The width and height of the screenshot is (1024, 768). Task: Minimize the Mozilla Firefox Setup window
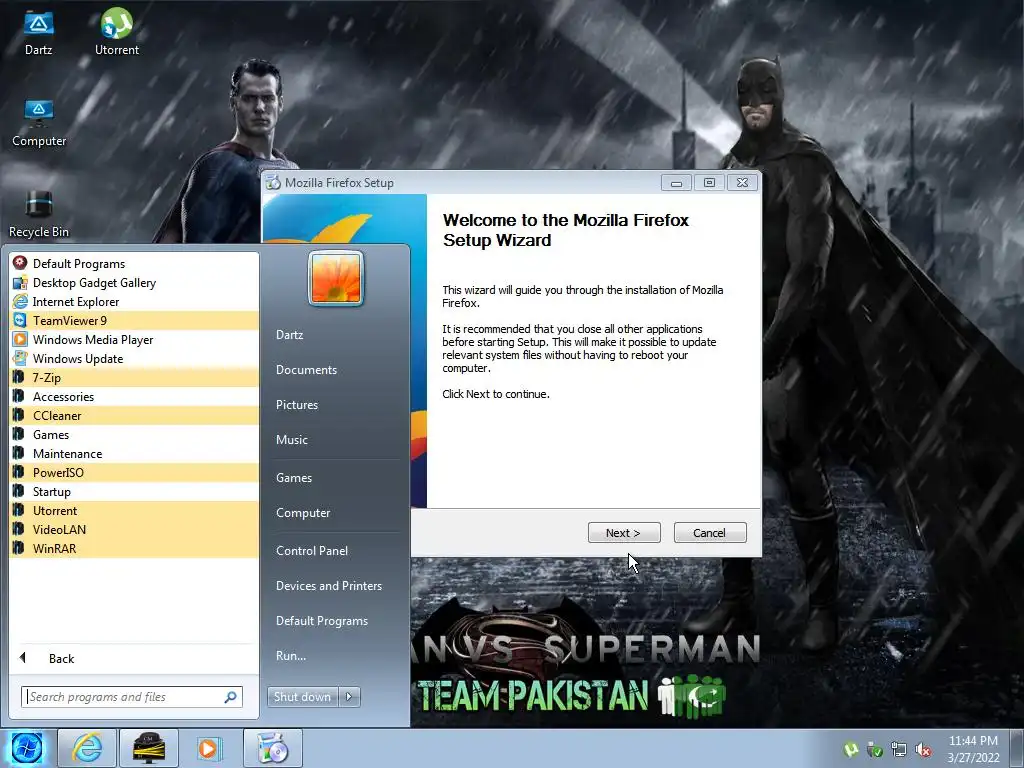pyautogui.click(x=677, y=183)
